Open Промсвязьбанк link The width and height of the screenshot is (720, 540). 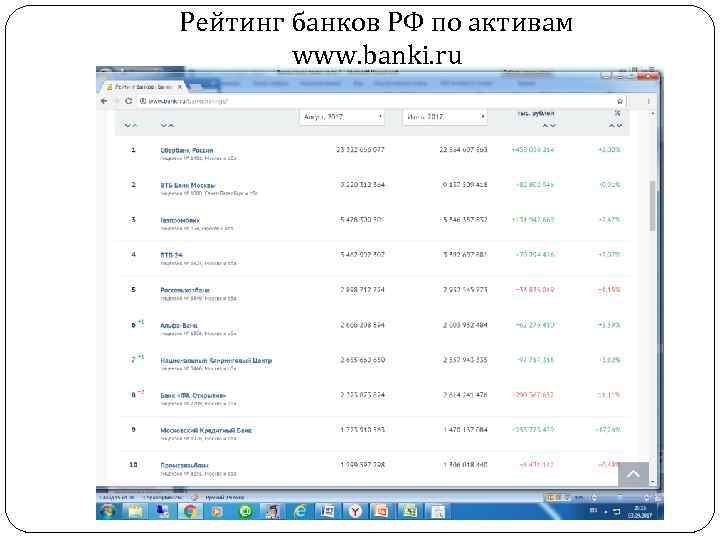point(184,465)
